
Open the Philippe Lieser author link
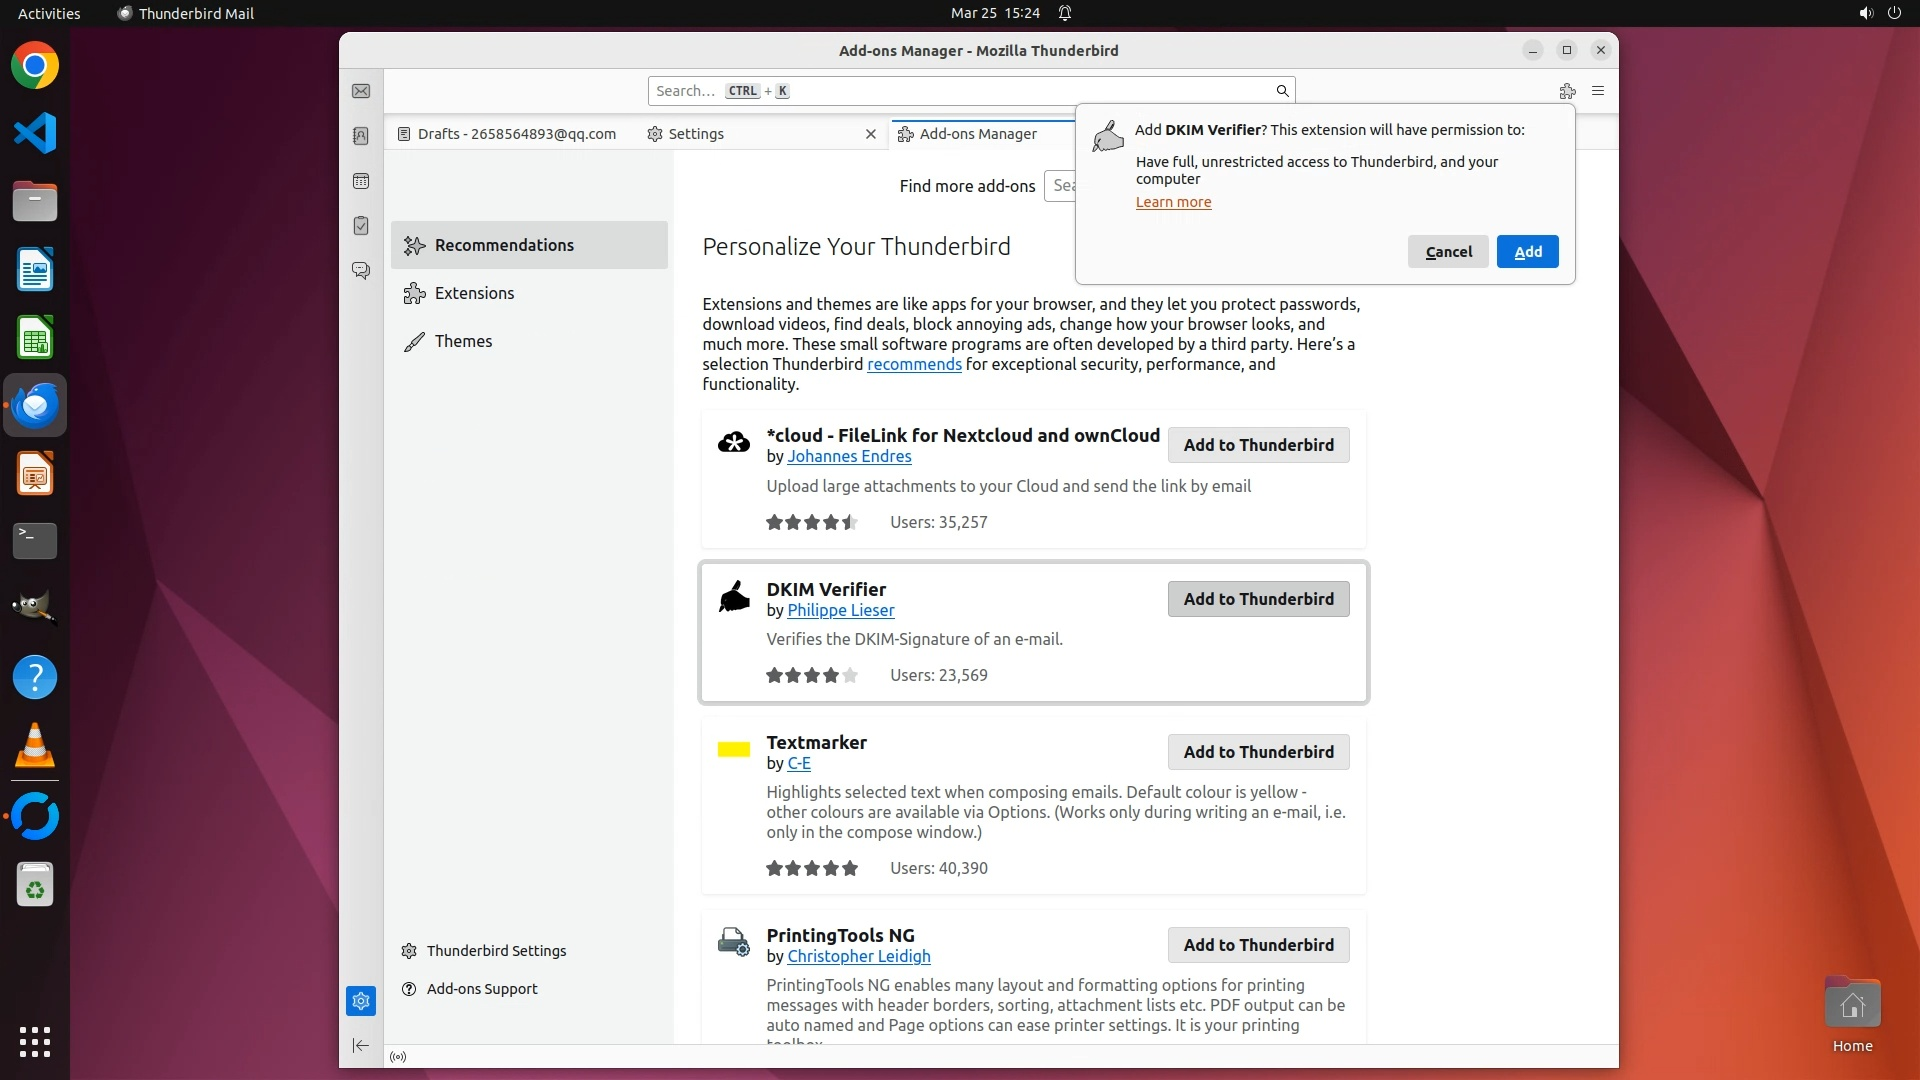click(x=840, y=610)
